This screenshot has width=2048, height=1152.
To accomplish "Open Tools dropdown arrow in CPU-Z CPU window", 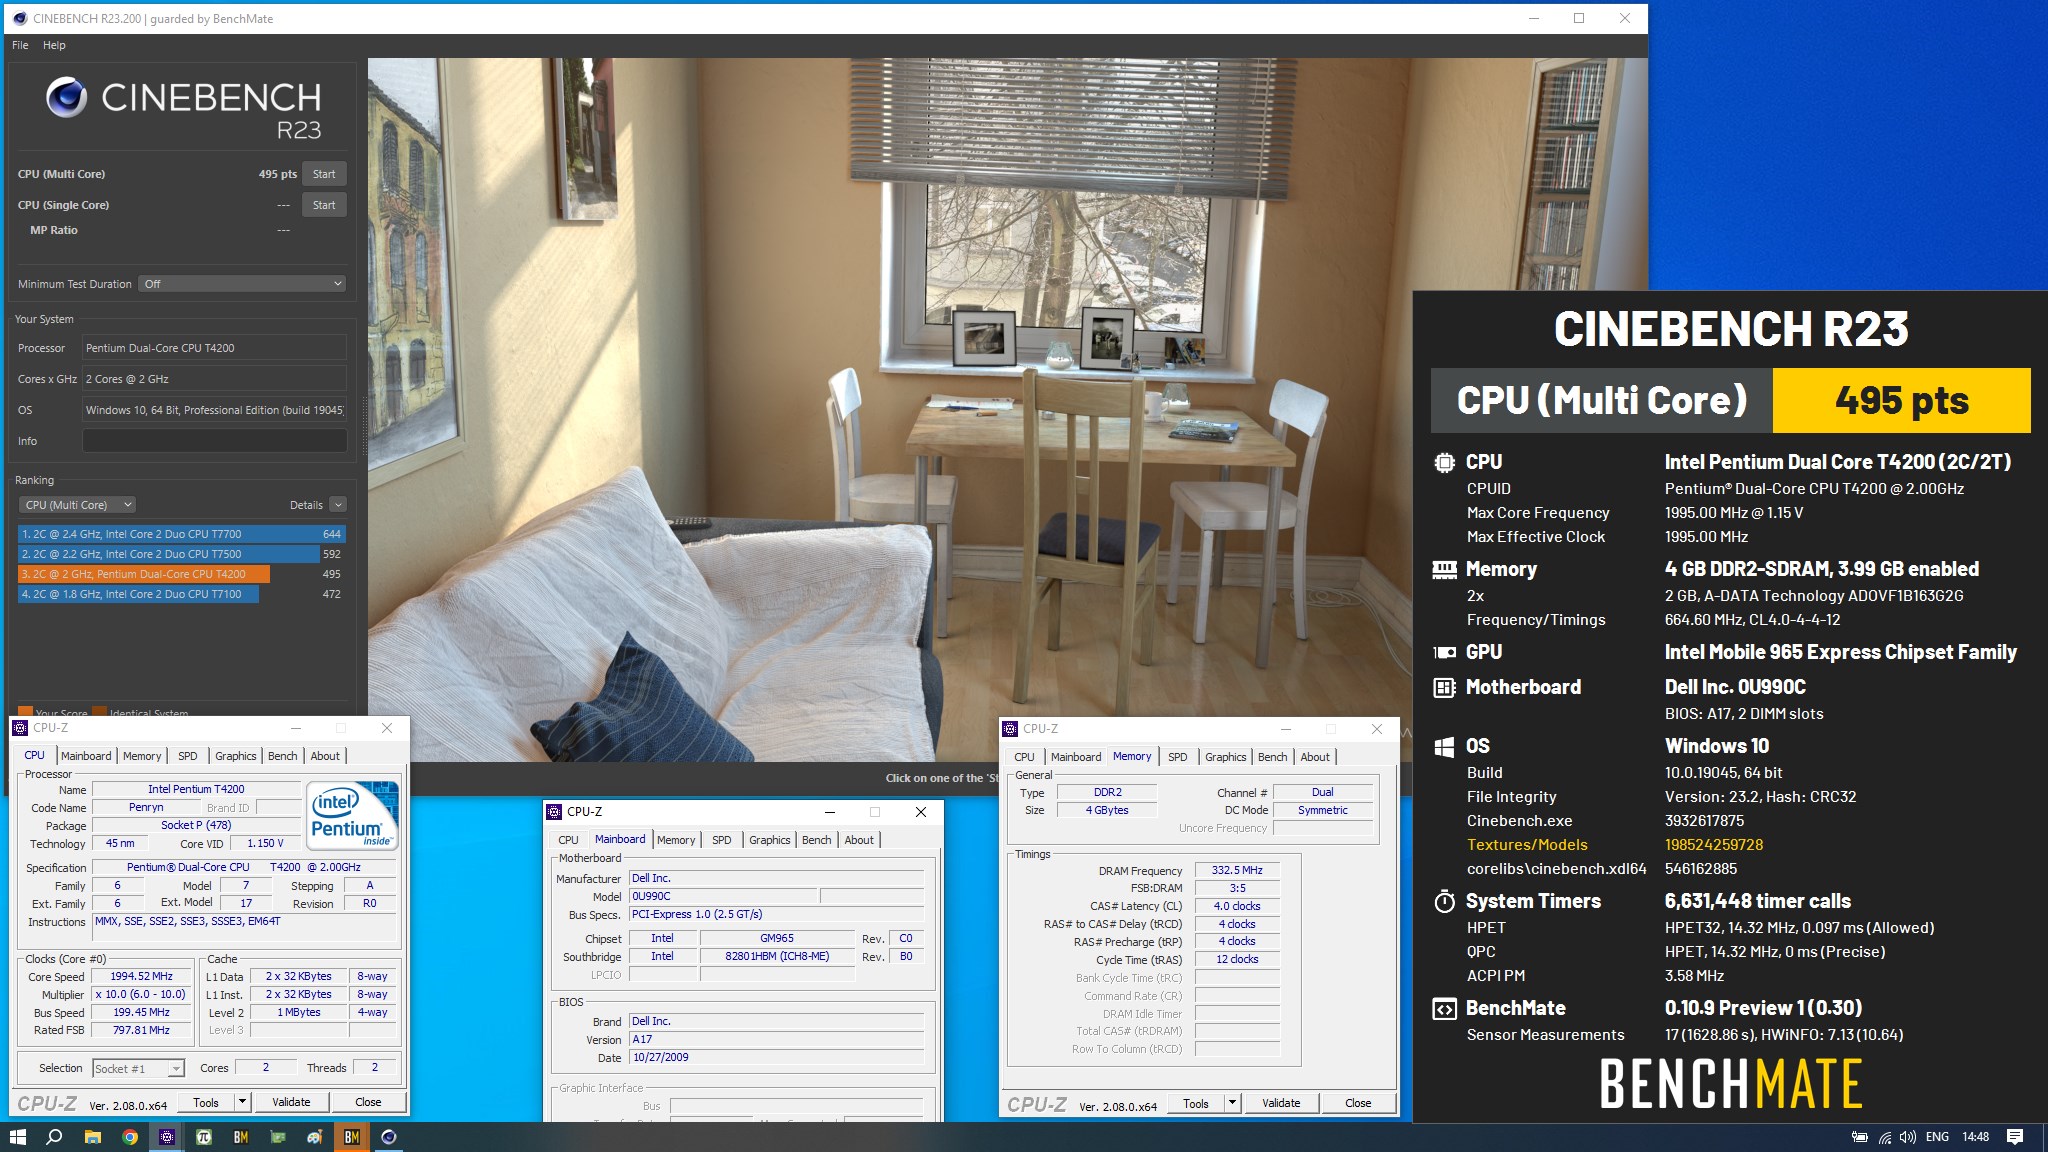I will click(242, 1102).
